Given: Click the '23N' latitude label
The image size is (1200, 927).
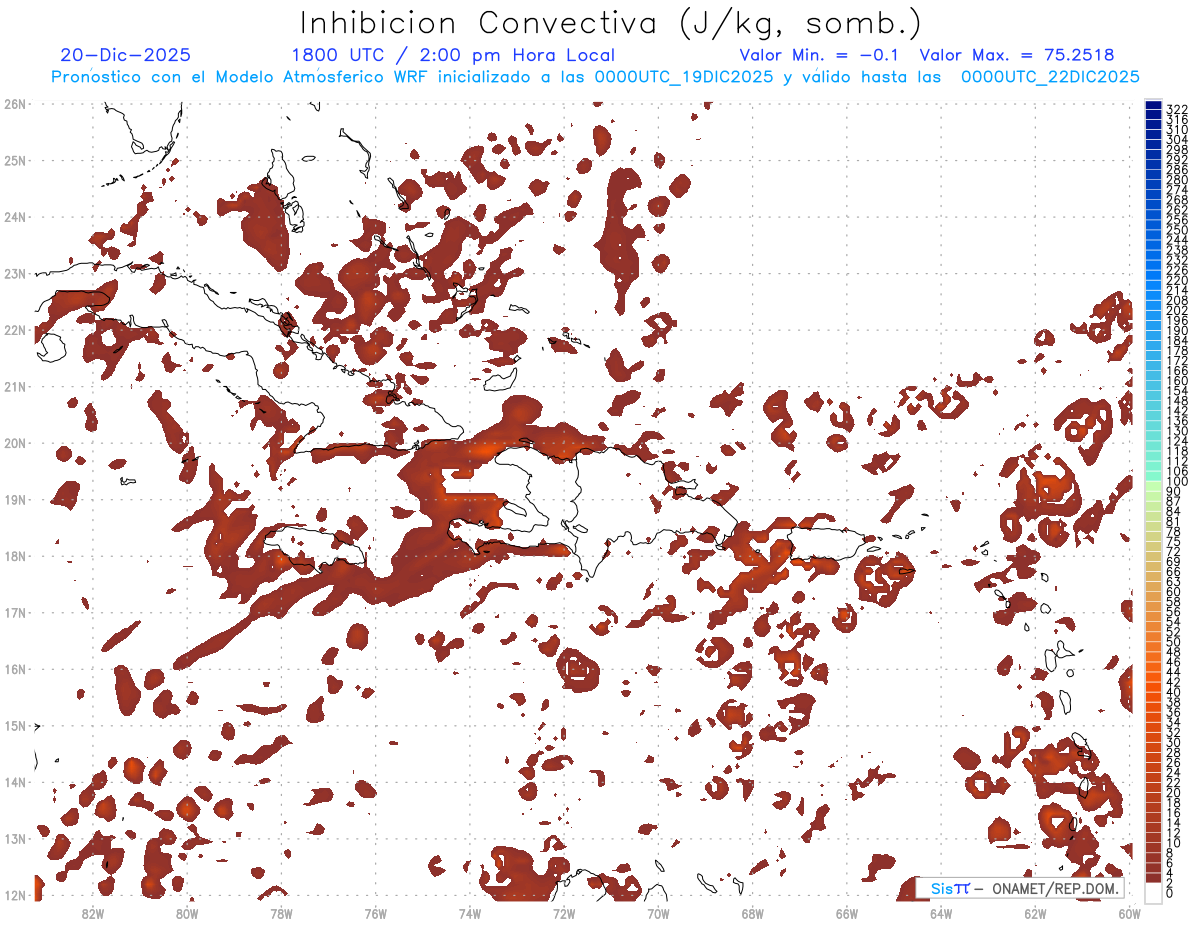Looking at the screenshot, I should pos(15,273).
